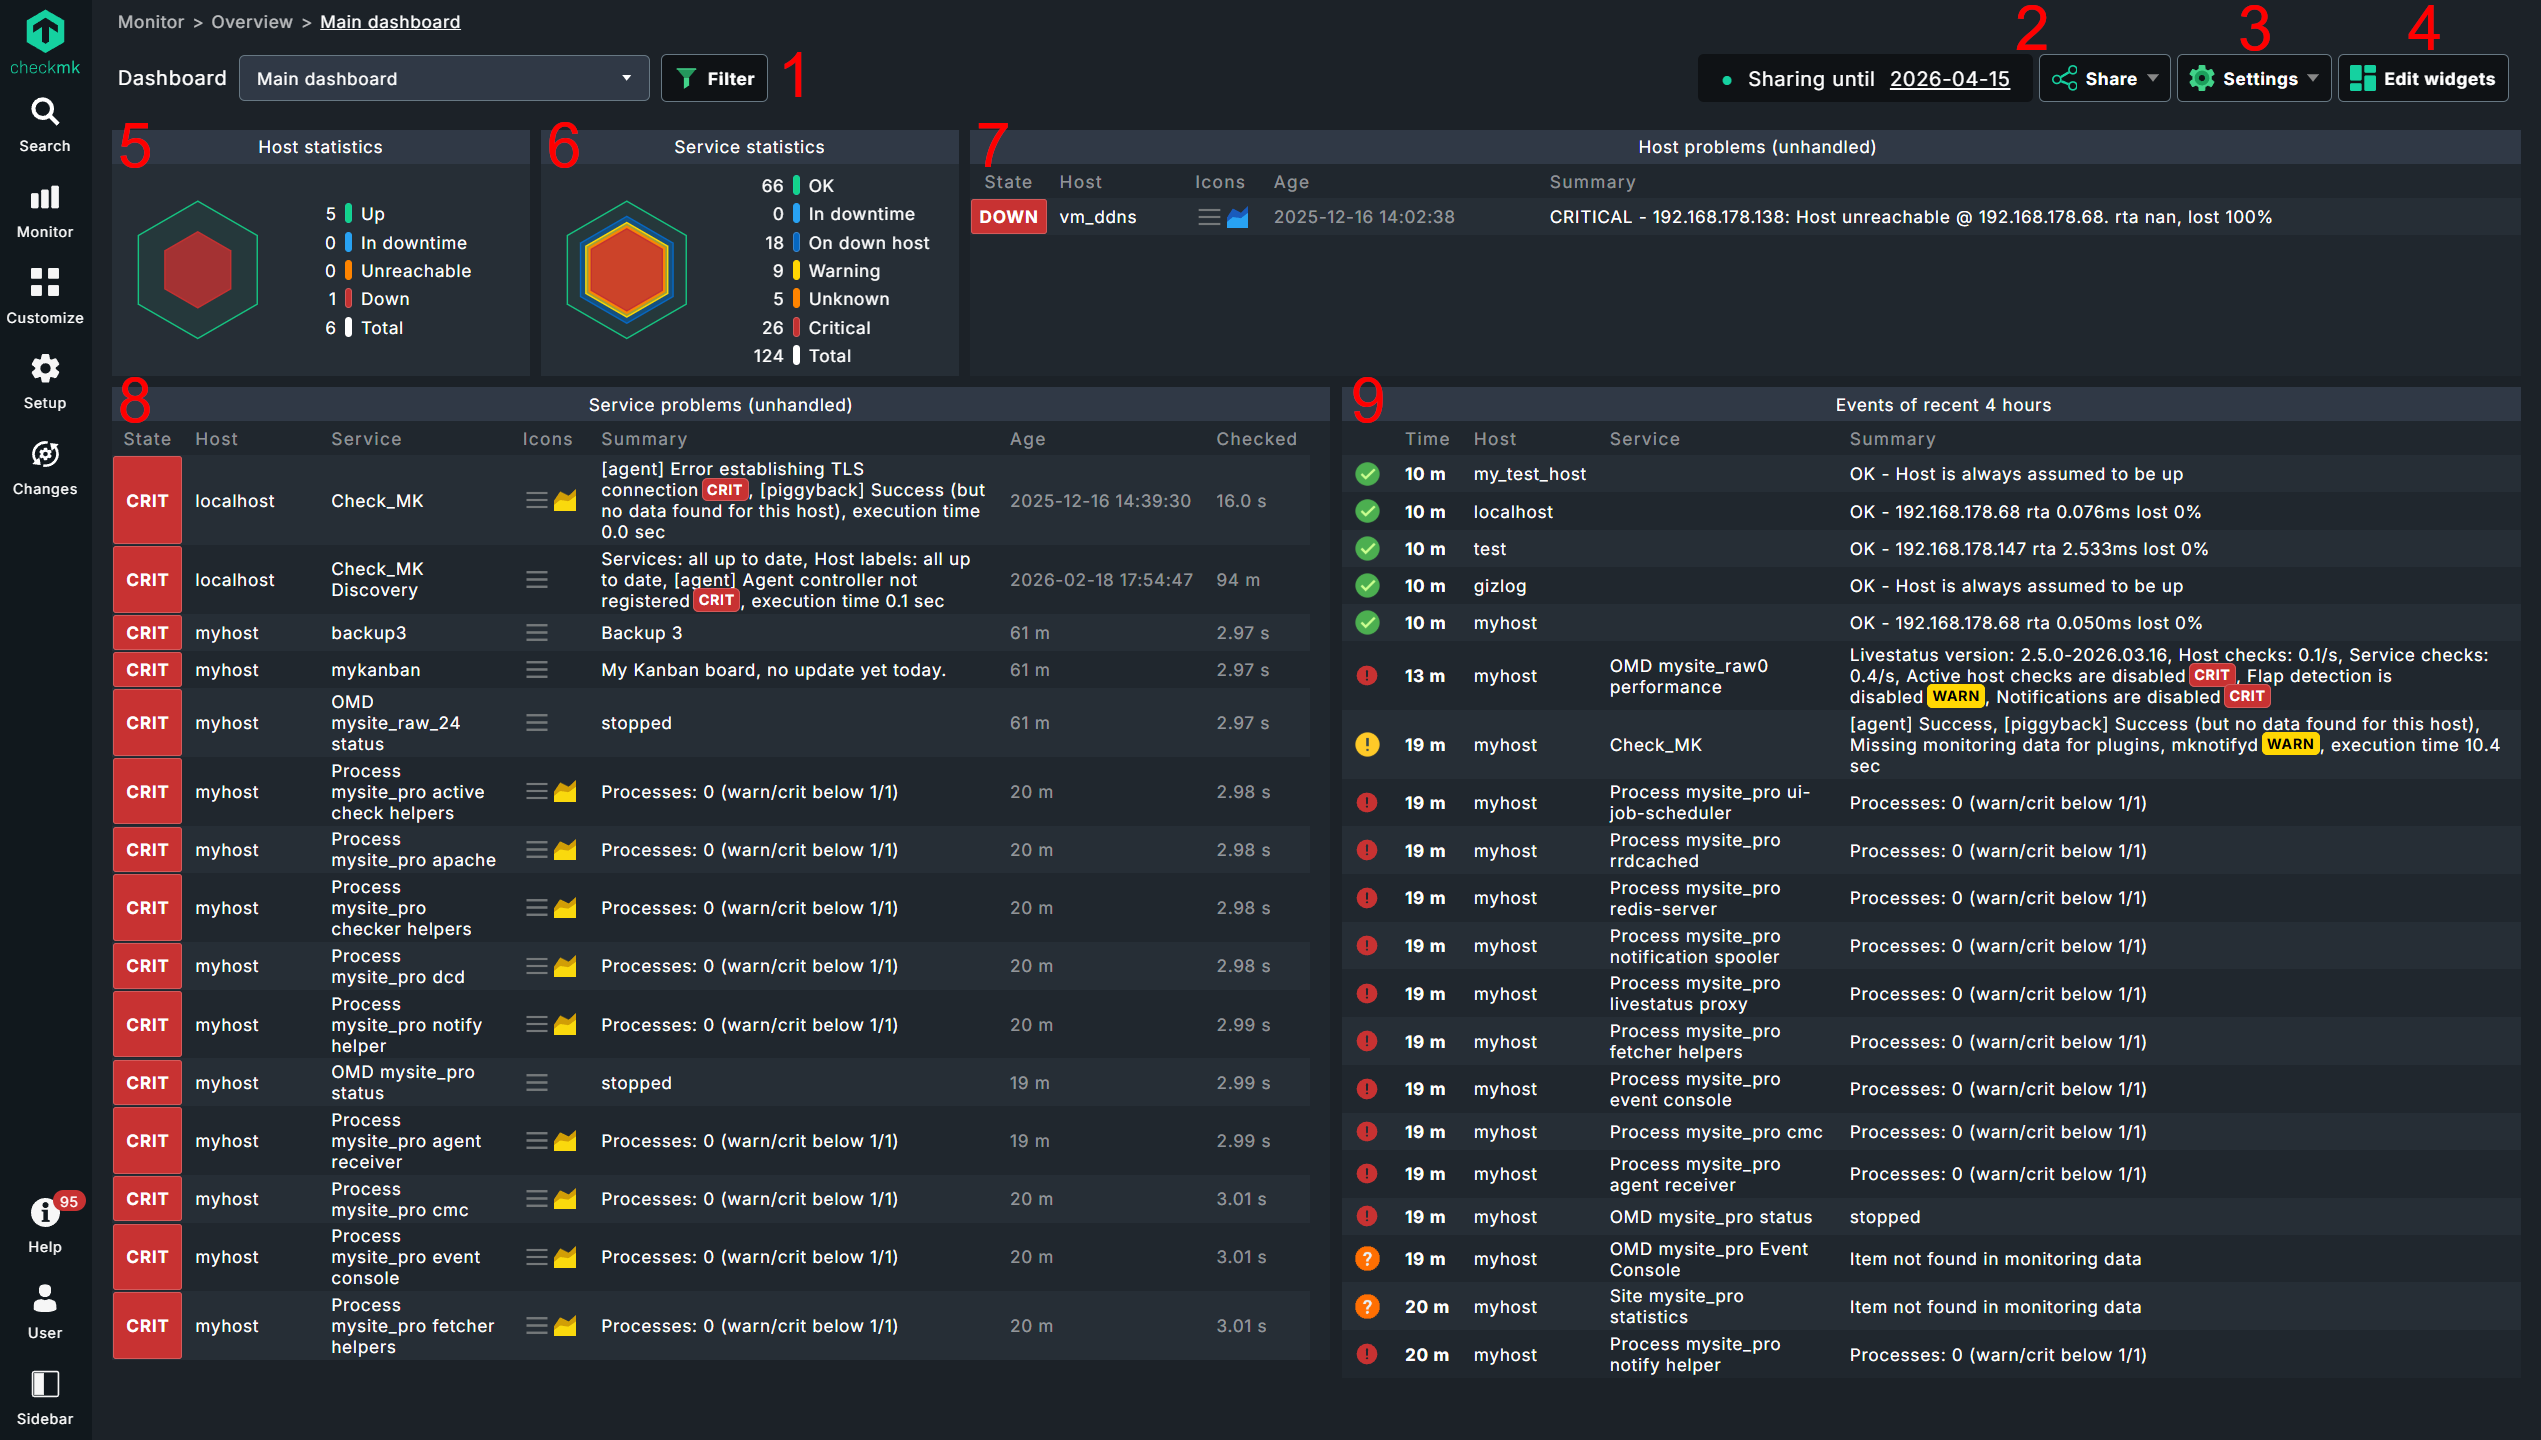Screen dimensions: 2541x1440
Task: Open my_test_host in events list
Action: (x=1529, y=474)
